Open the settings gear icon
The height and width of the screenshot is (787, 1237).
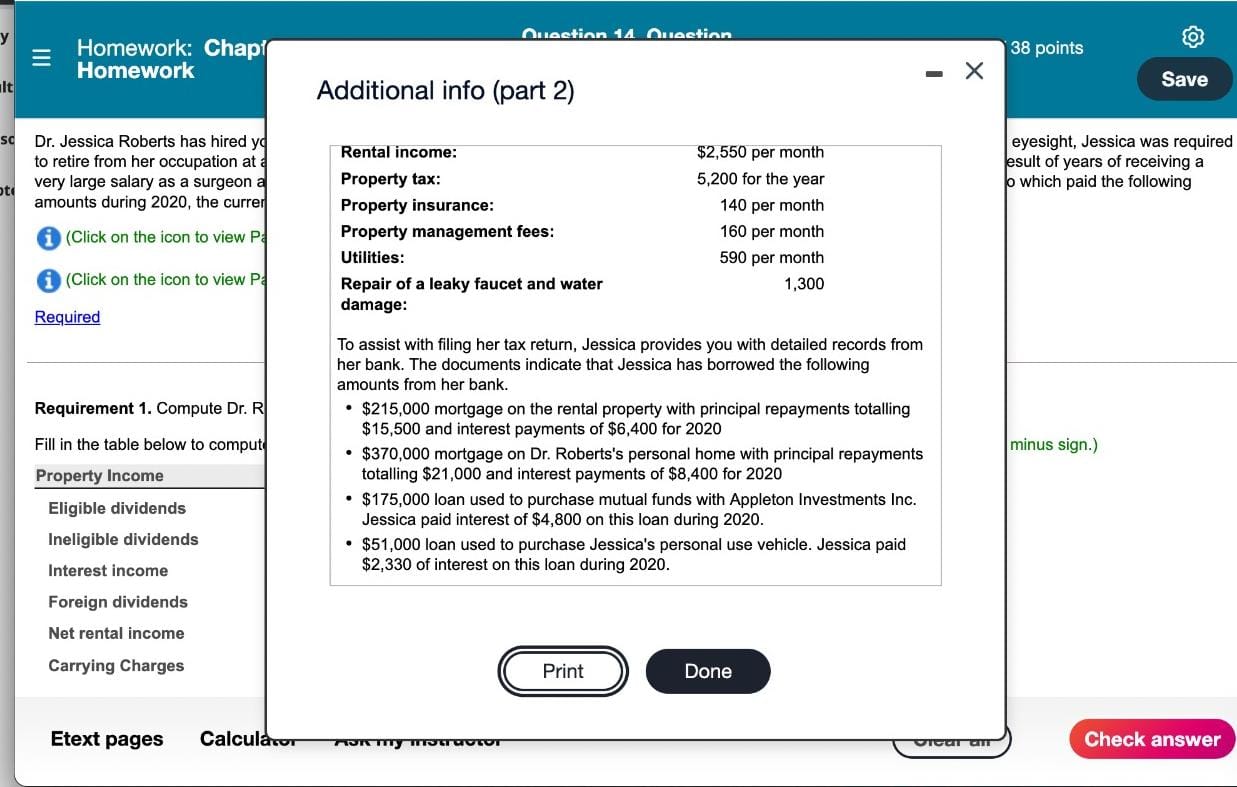1192,38
